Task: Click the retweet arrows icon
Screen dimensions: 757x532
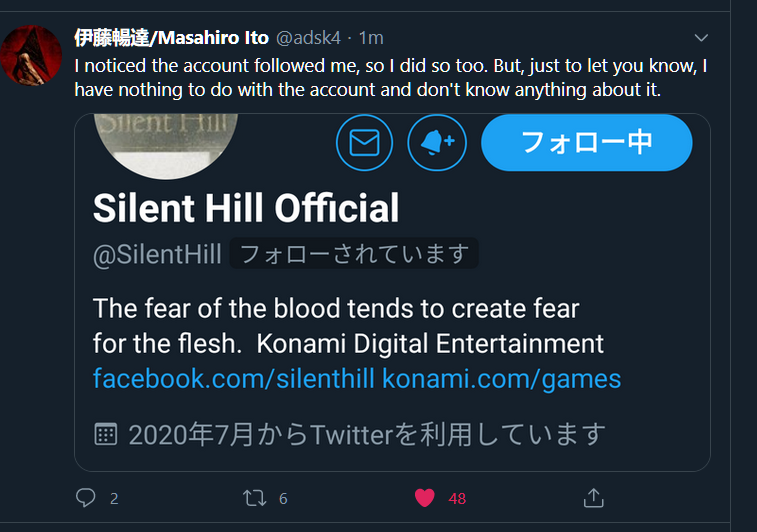Action: [x=255, y=497]
